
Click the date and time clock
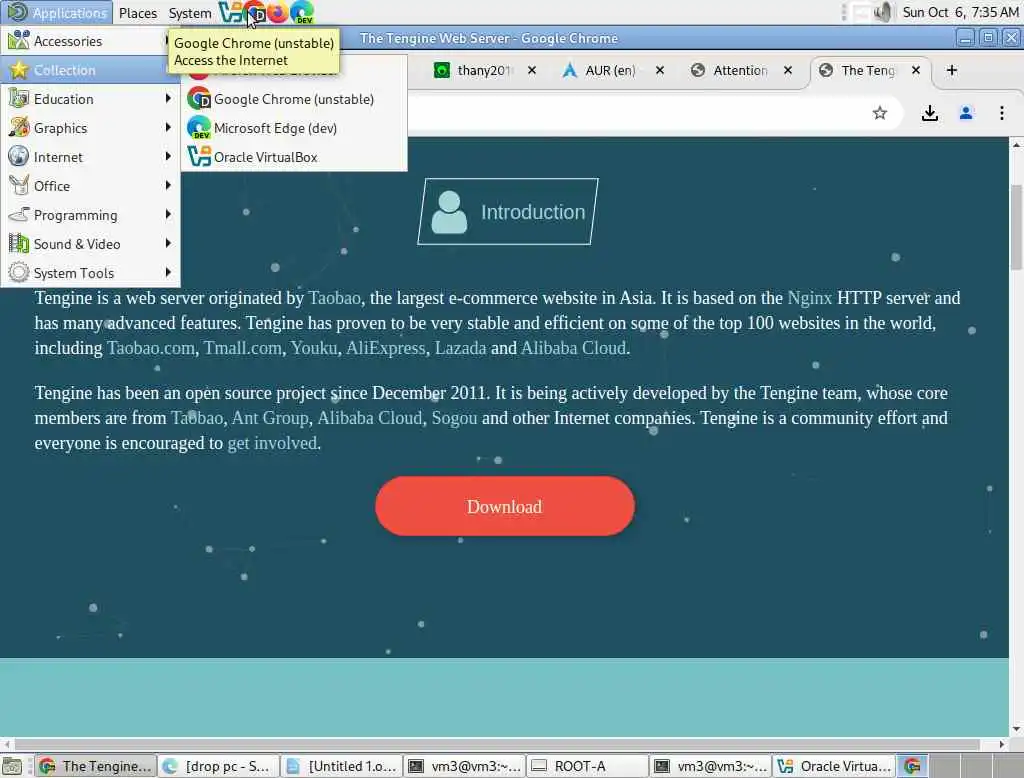[960, 12]
